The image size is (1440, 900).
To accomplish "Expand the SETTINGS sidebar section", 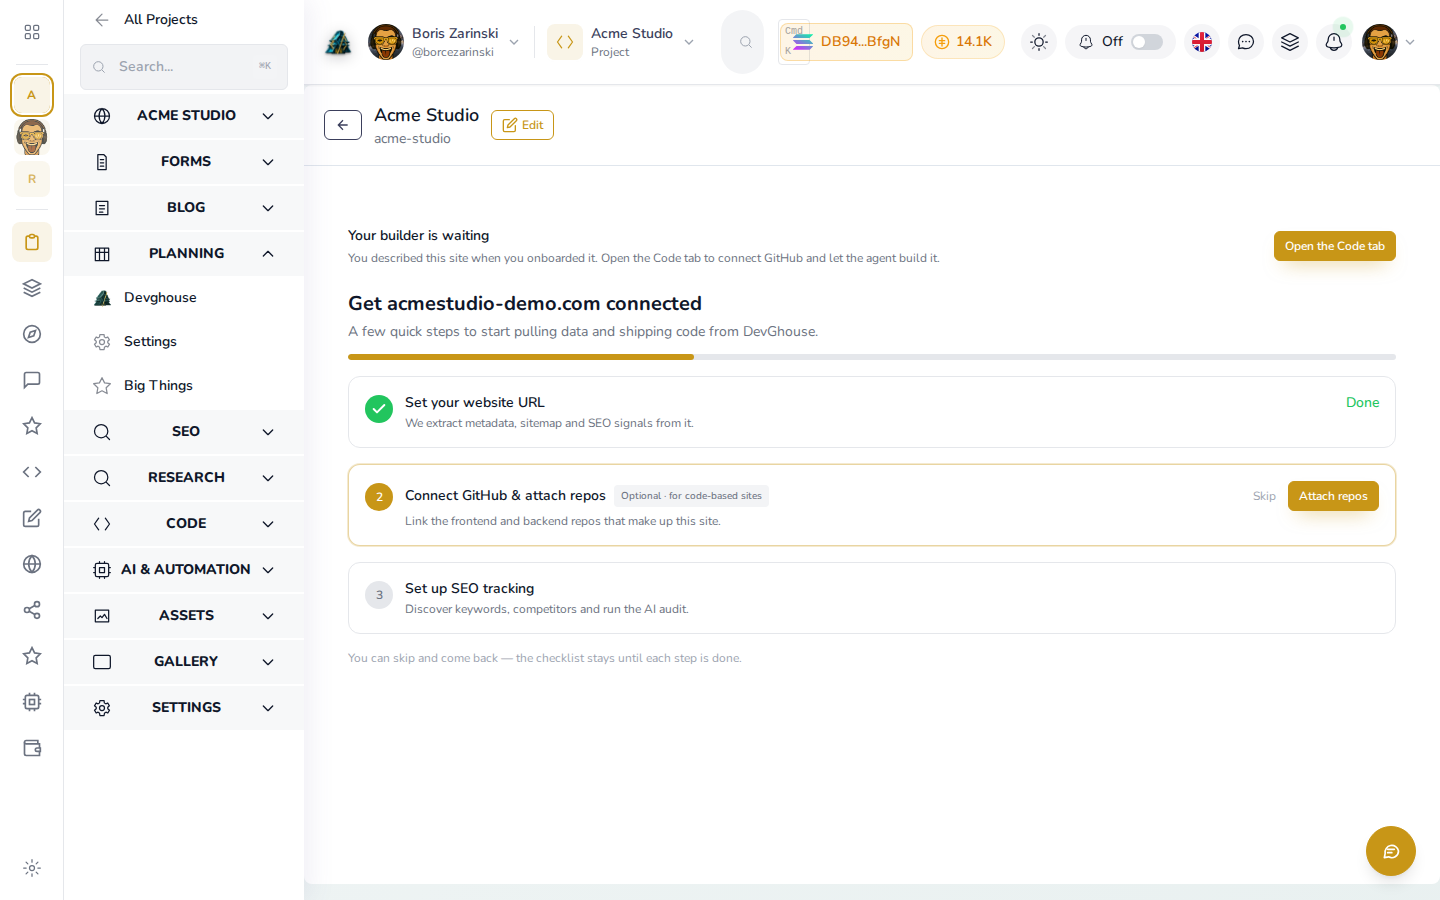I will 184,708.
